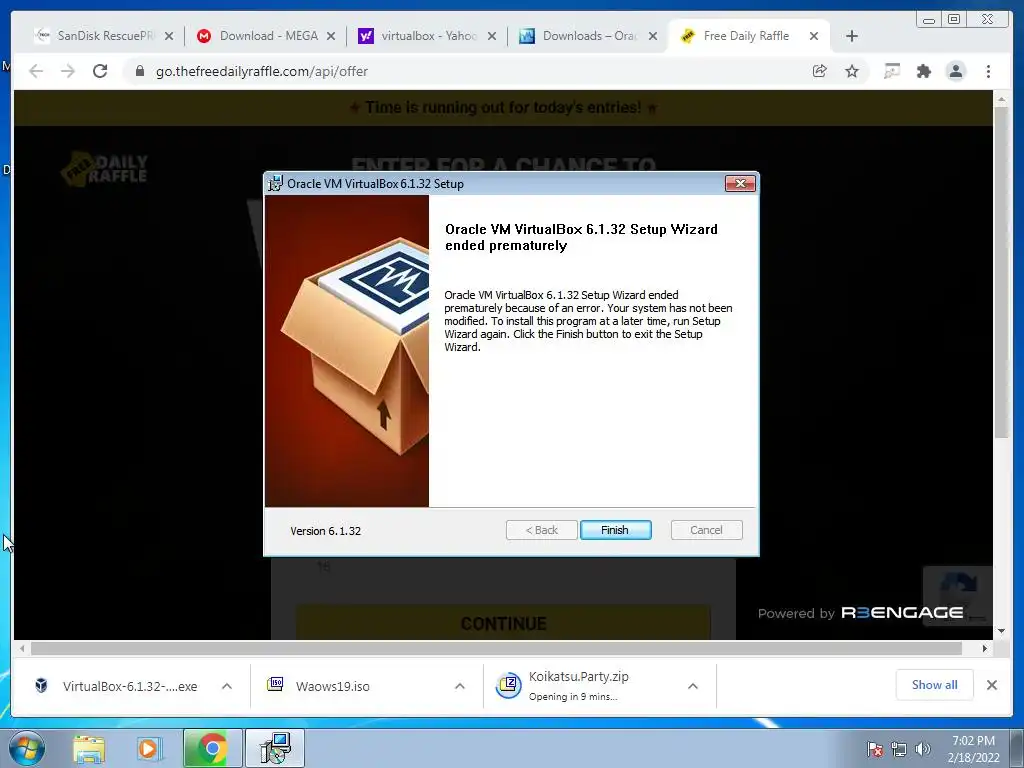The height and width of the screenshot is (768, 1024).
Task: Click the Cancel button in VirtualBox Setup
Action: click(x=706, y=530)
